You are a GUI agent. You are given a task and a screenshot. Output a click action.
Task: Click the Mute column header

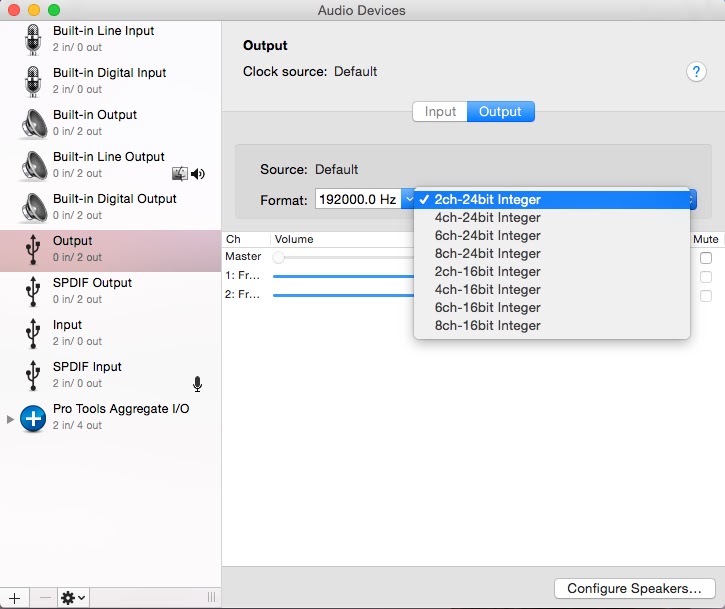pyautogui.click(x=706, y=240)
